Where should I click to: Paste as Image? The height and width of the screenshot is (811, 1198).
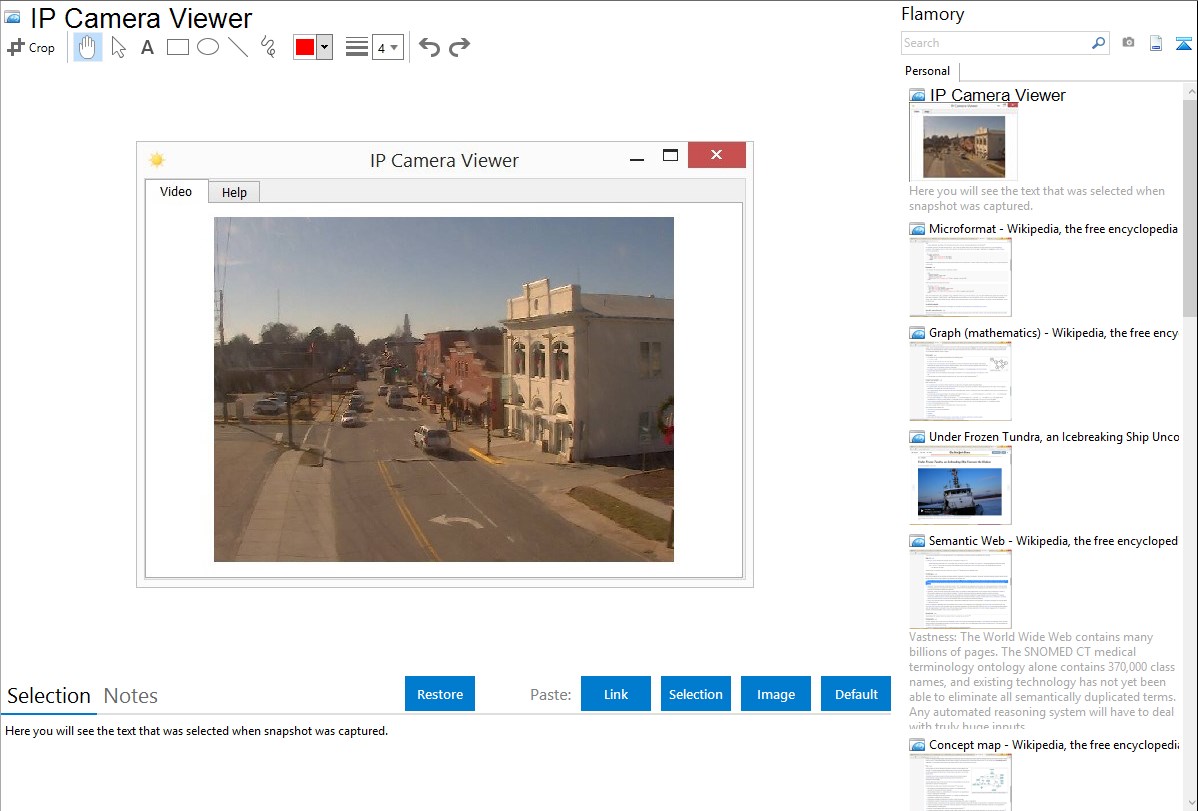pos(776,694)
